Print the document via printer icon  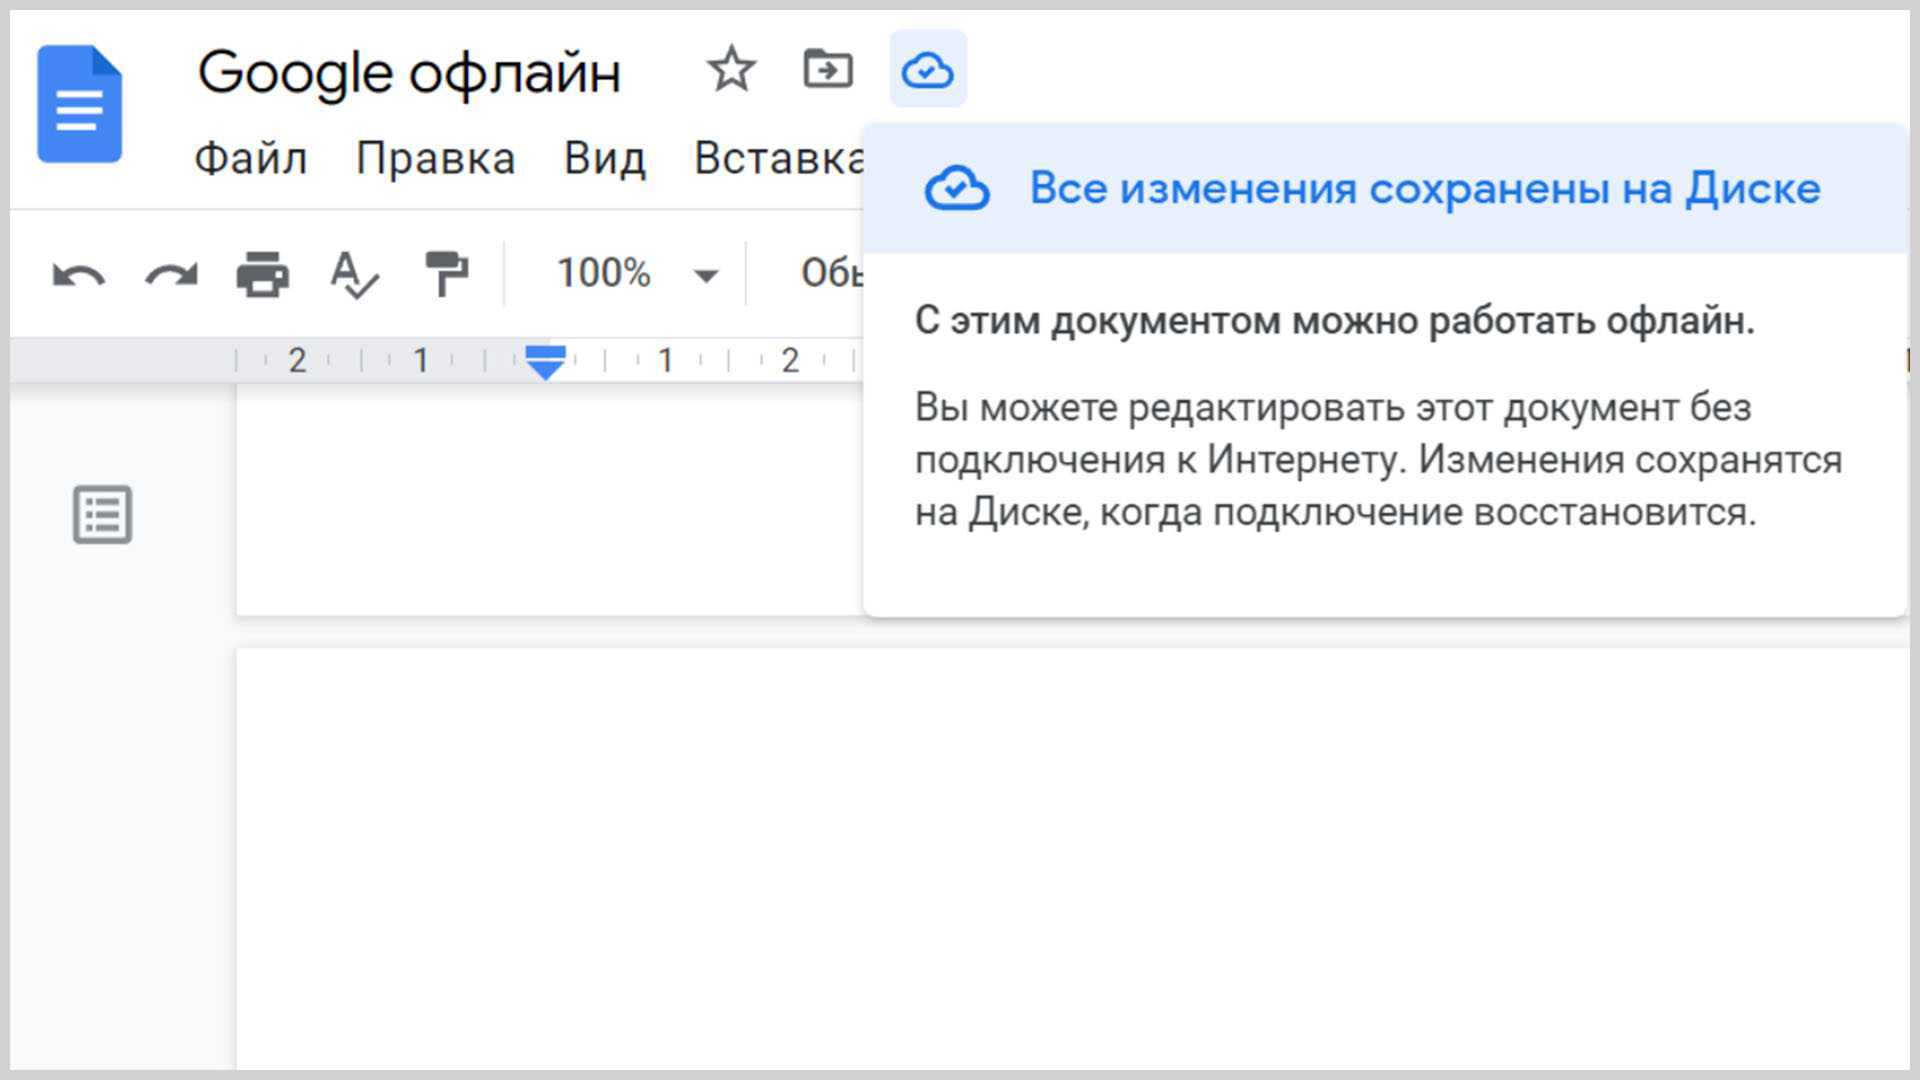[x=262, y=274]
